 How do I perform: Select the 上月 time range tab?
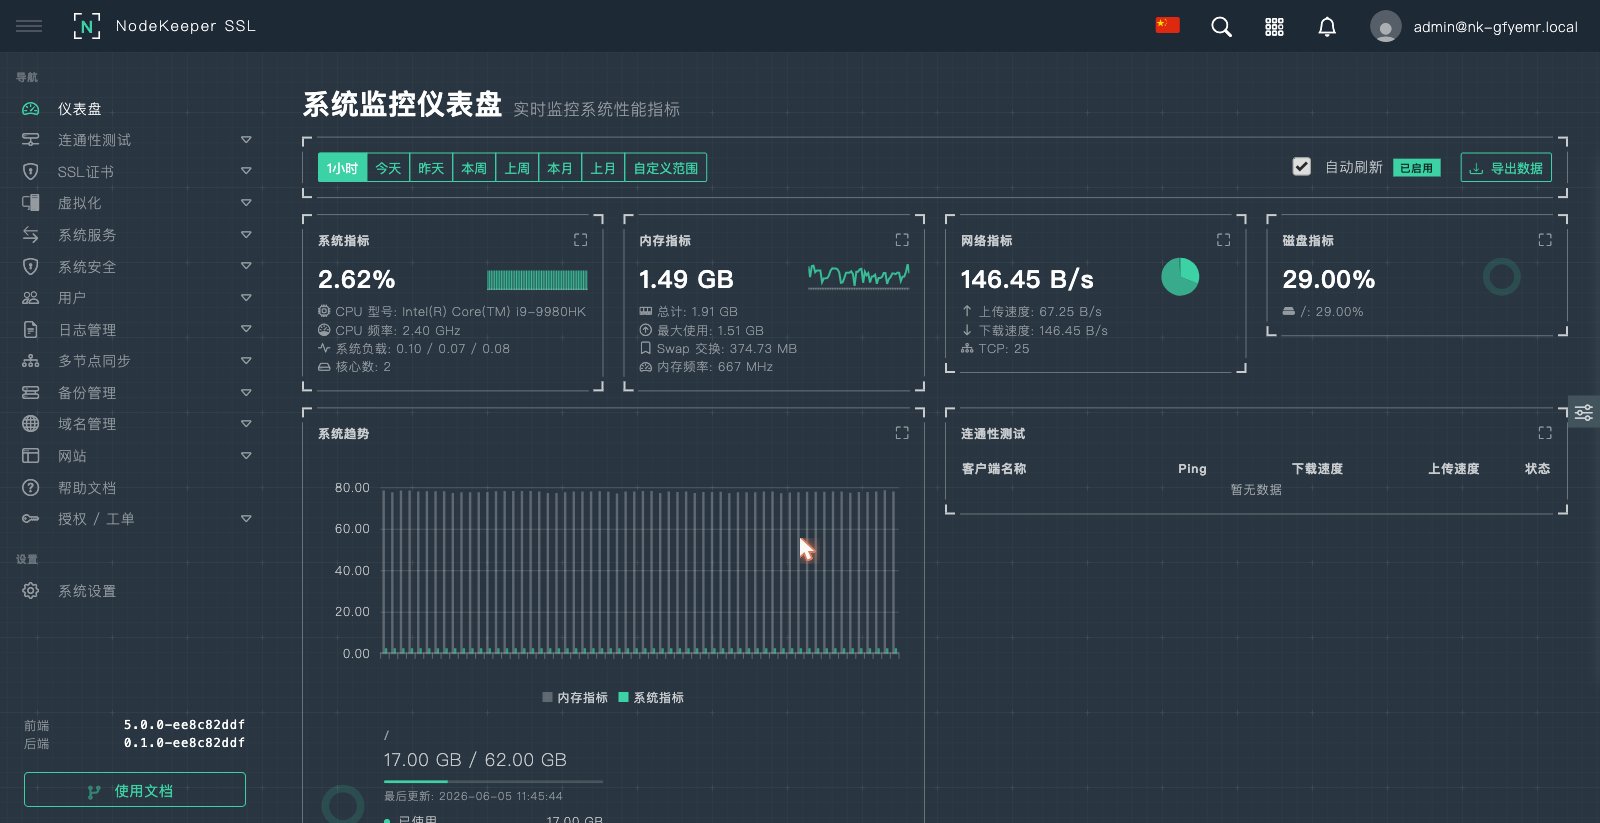pyautogui.click(x=603, y=168)
